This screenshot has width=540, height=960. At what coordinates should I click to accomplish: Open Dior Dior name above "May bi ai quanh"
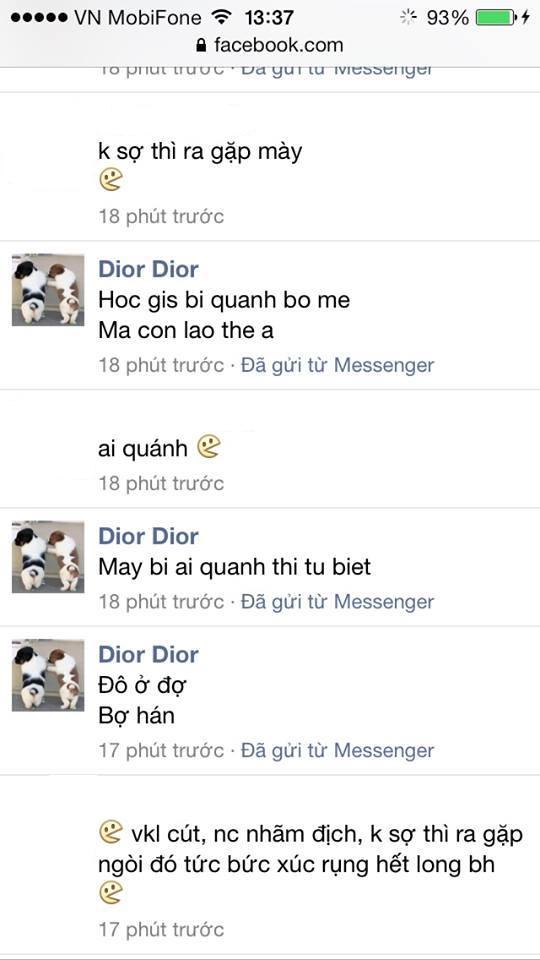tap(149, 536)
